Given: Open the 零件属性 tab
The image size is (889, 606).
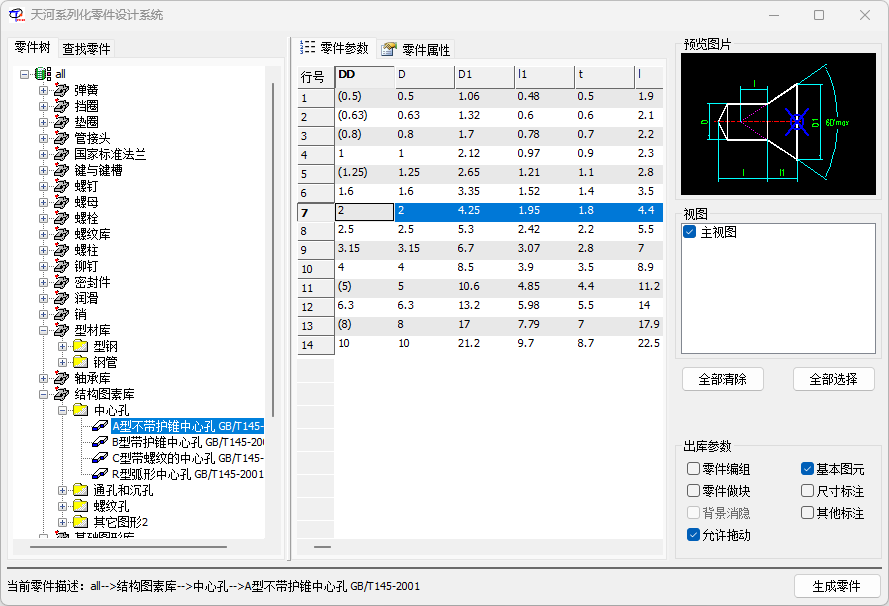Looking at the screenshot, I should [x=416, y=50].
